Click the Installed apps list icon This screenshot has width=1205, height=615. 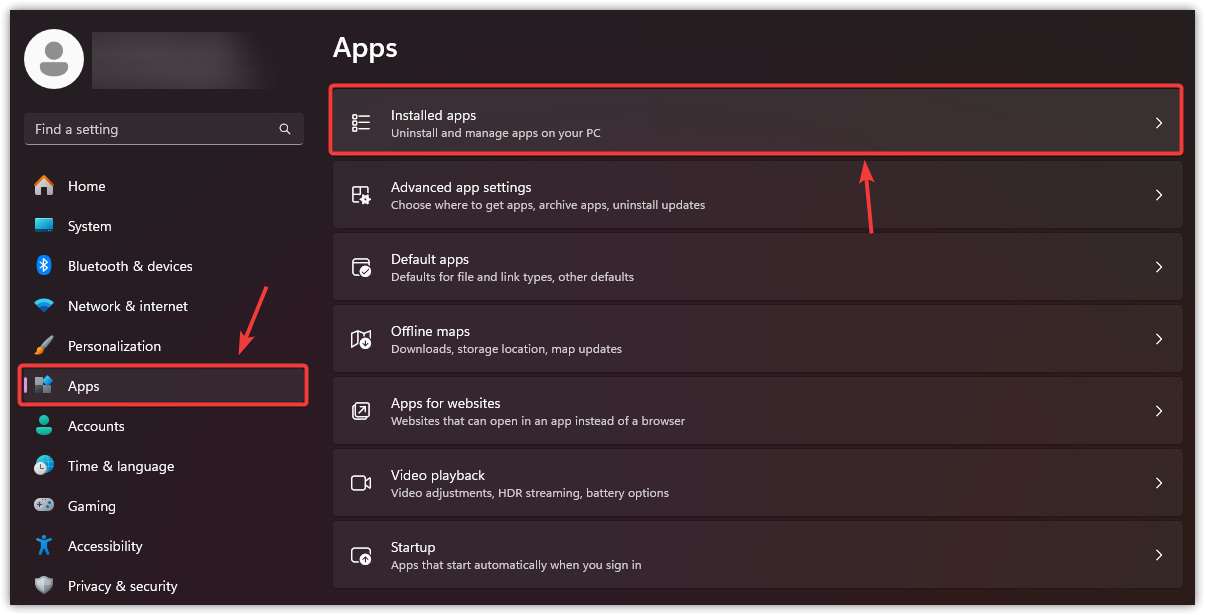[x=361, y=123]
